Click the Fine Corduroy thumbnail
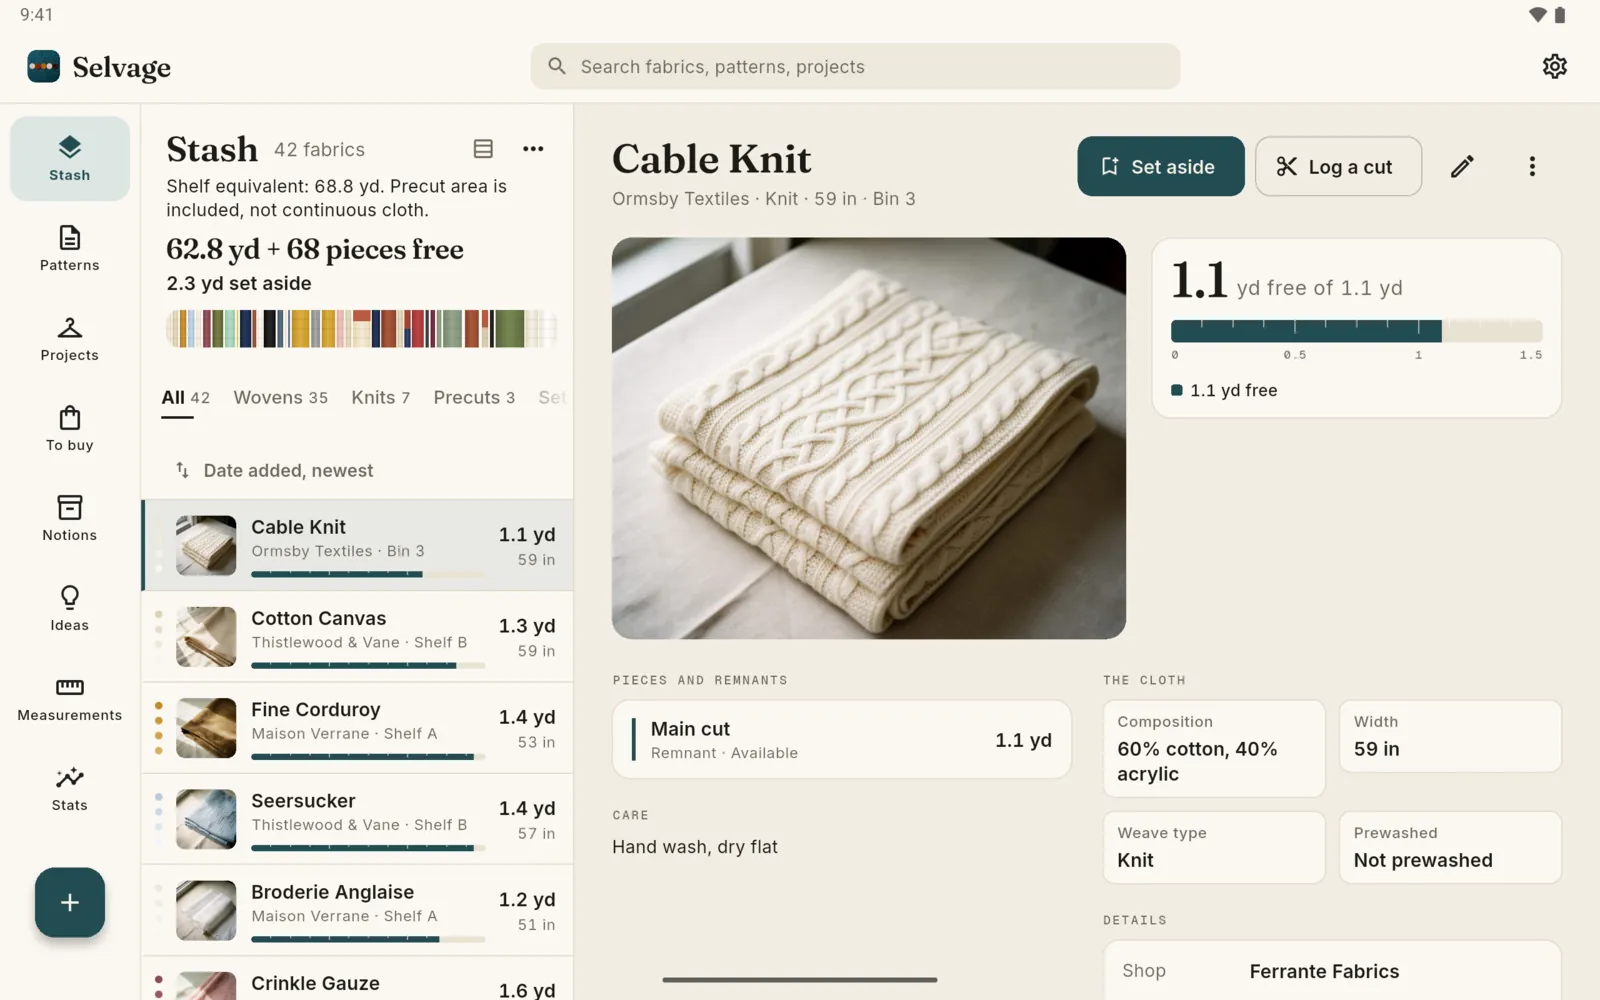This screenshot has height=1000, width=1600. 206,727
